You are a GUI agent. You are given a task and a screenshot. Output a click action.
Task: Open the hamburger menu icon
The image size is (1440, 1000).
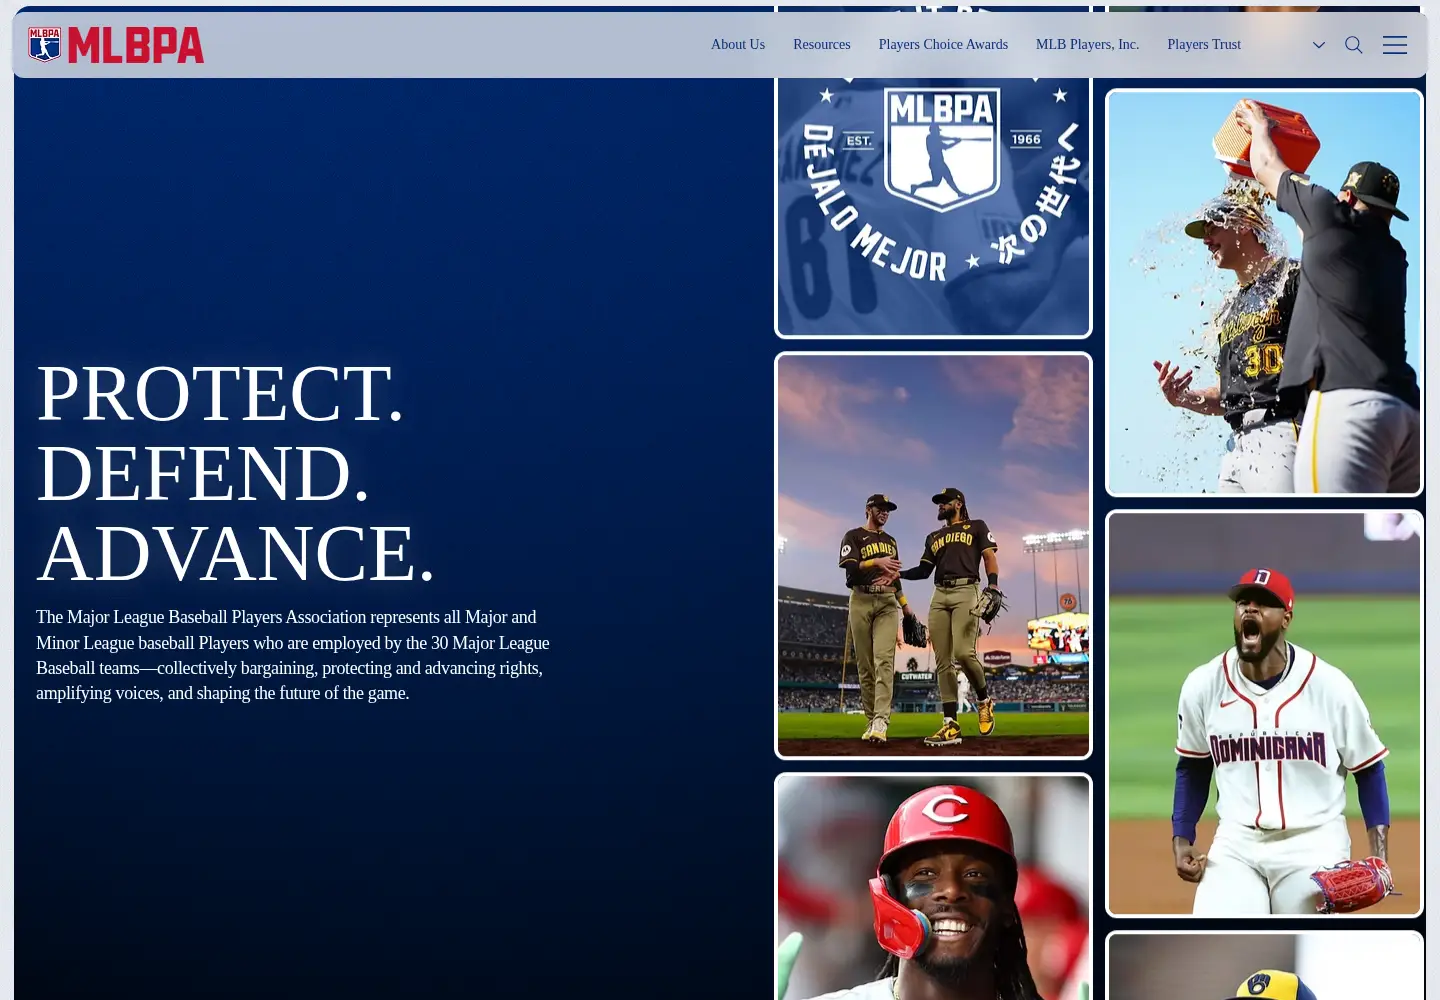[x=1395, y=45]
